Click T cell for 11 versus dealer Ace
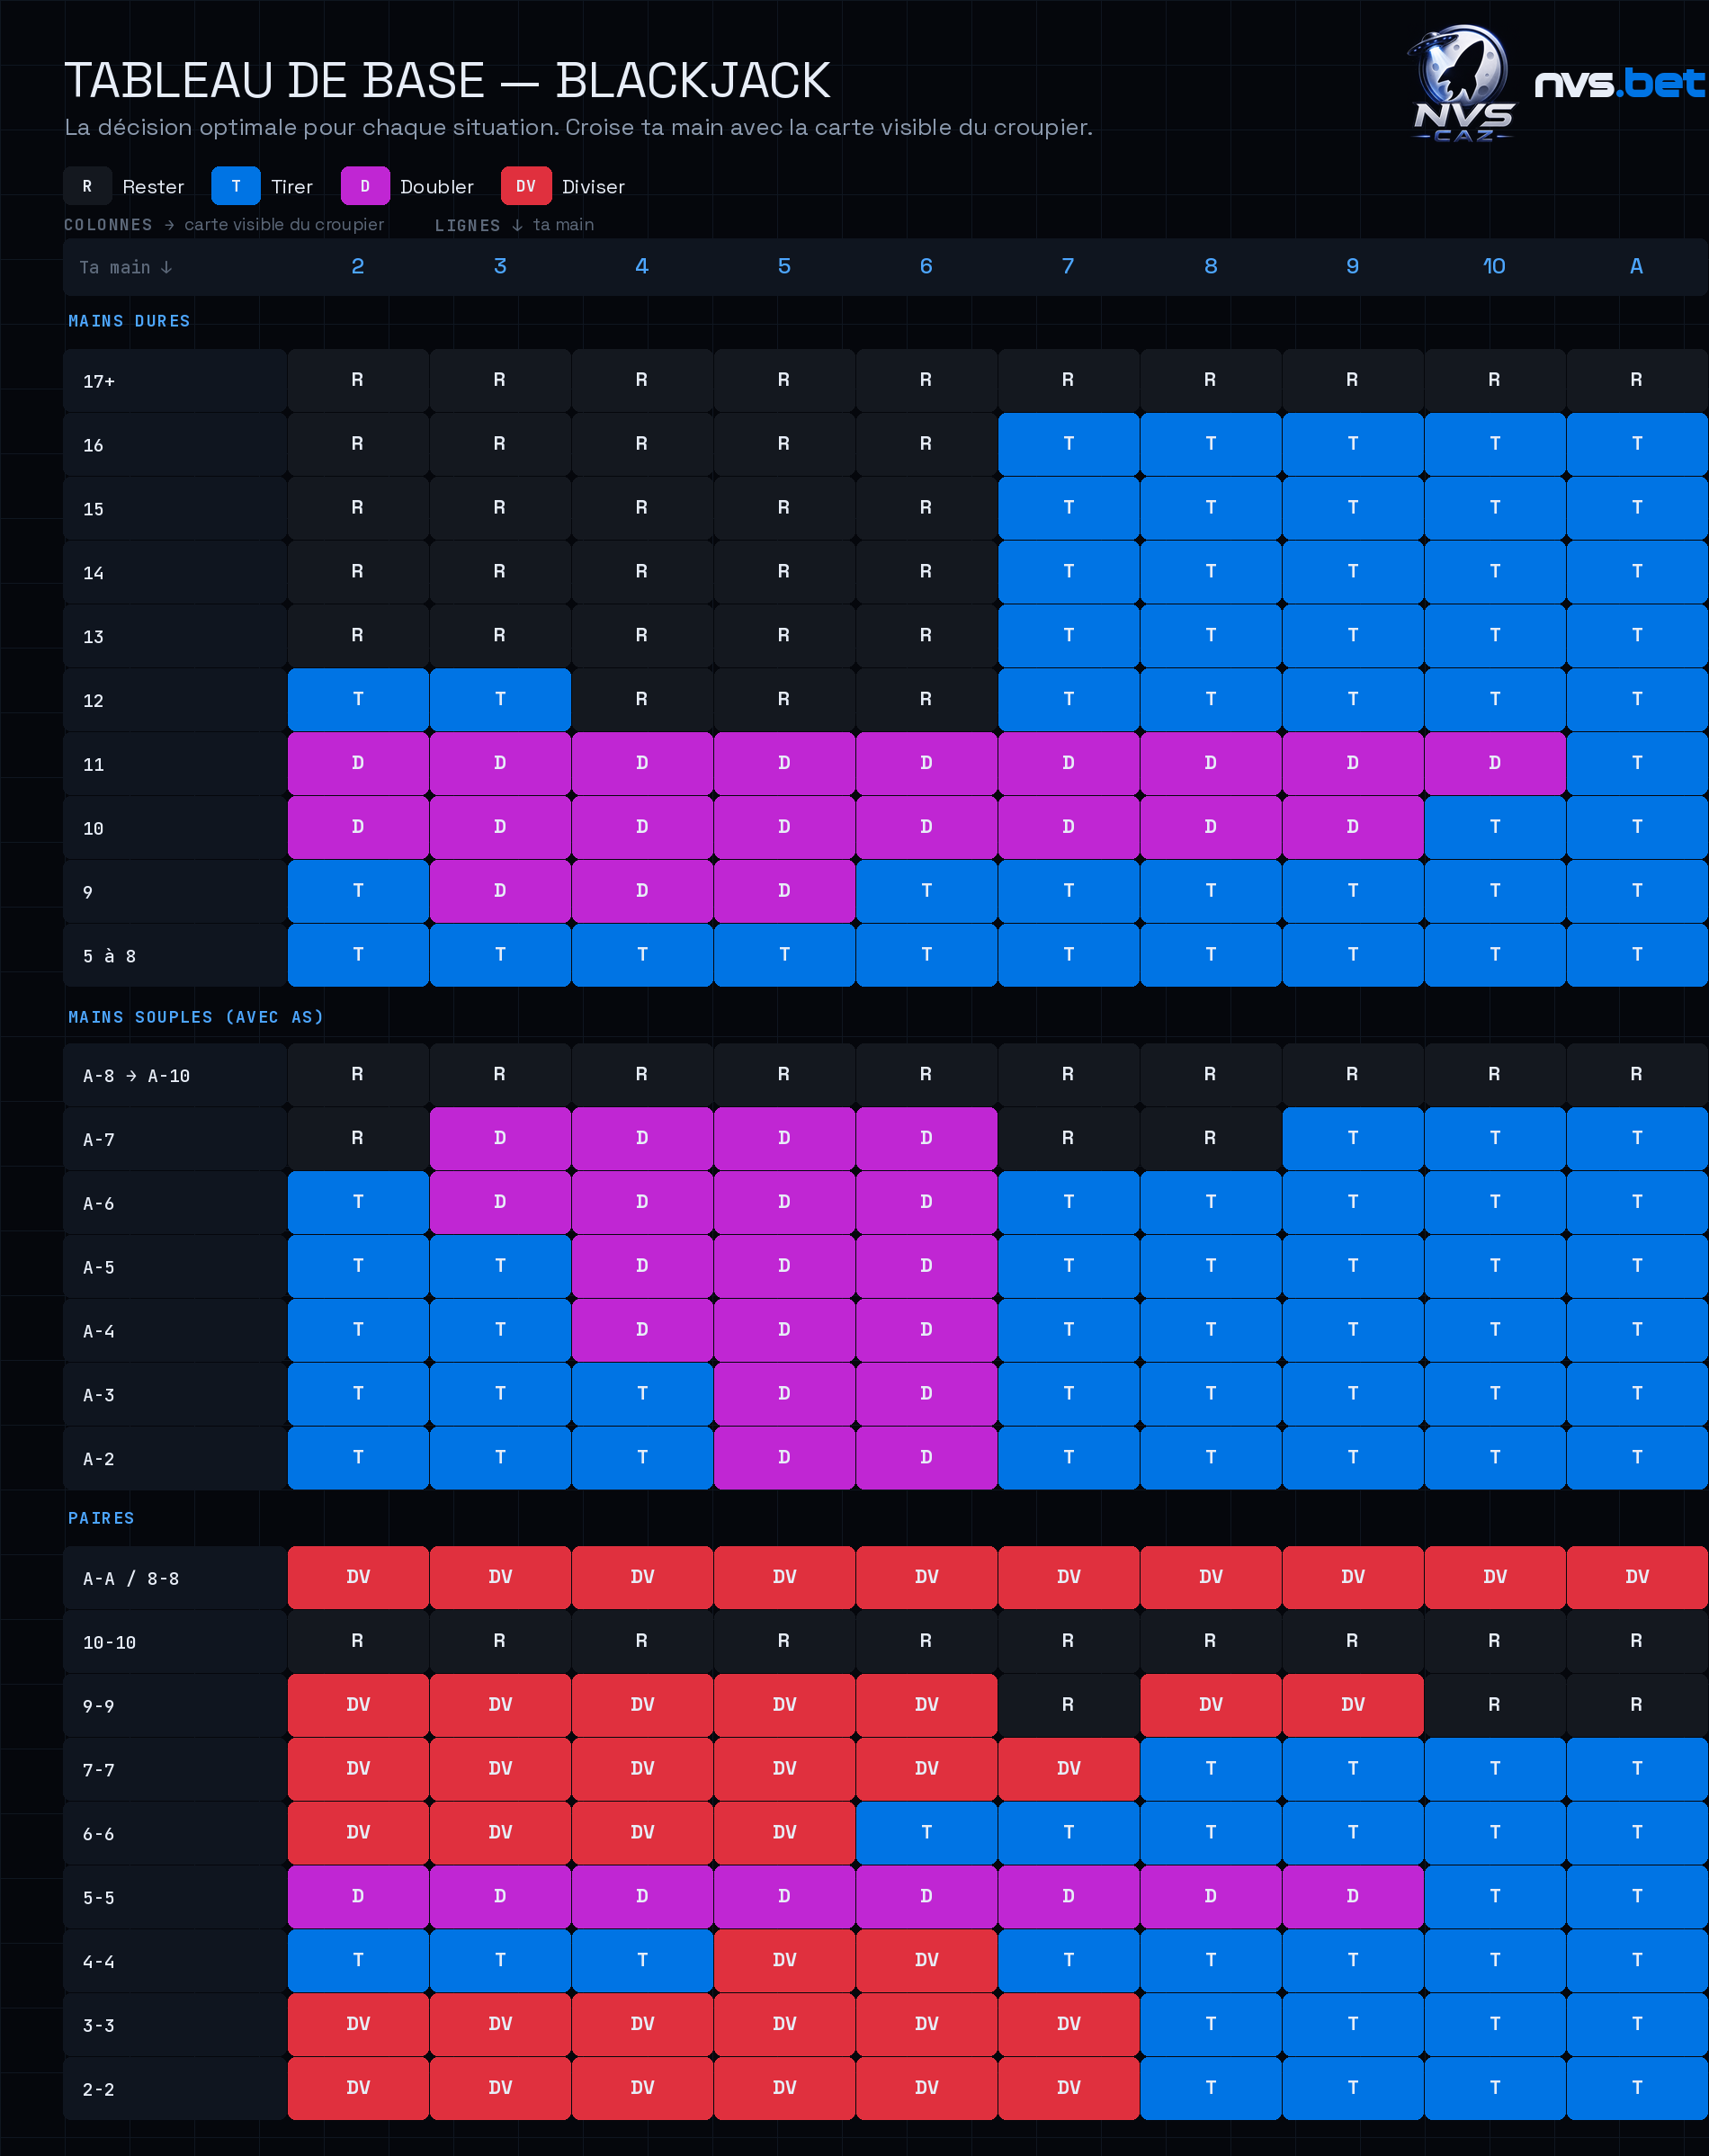1709x2156 pixels. 1636,763
